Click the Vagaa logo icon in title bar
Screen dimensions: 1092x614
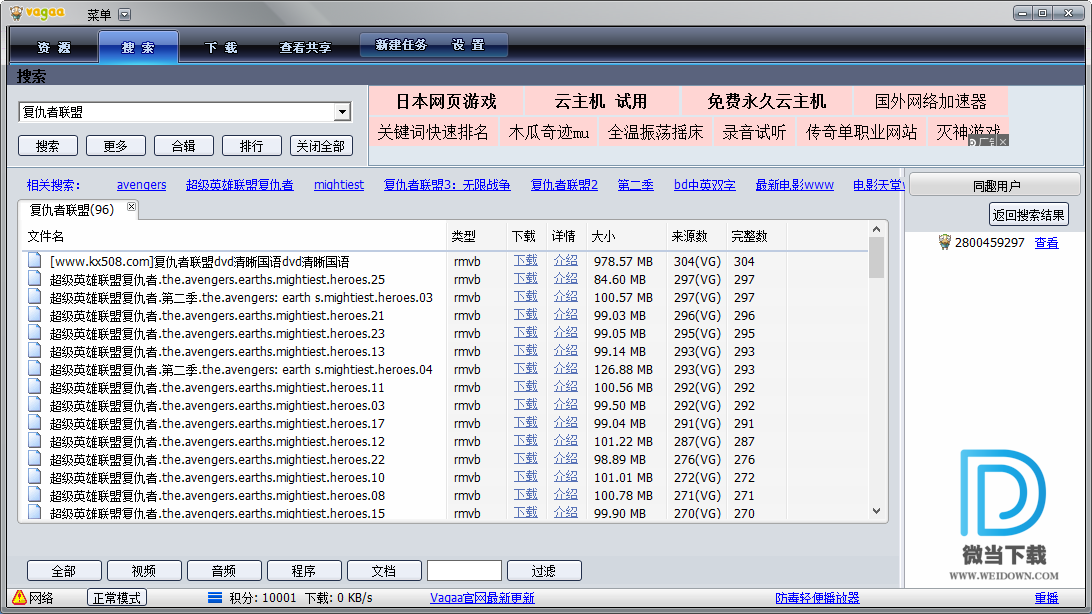(x=16, y=13)
